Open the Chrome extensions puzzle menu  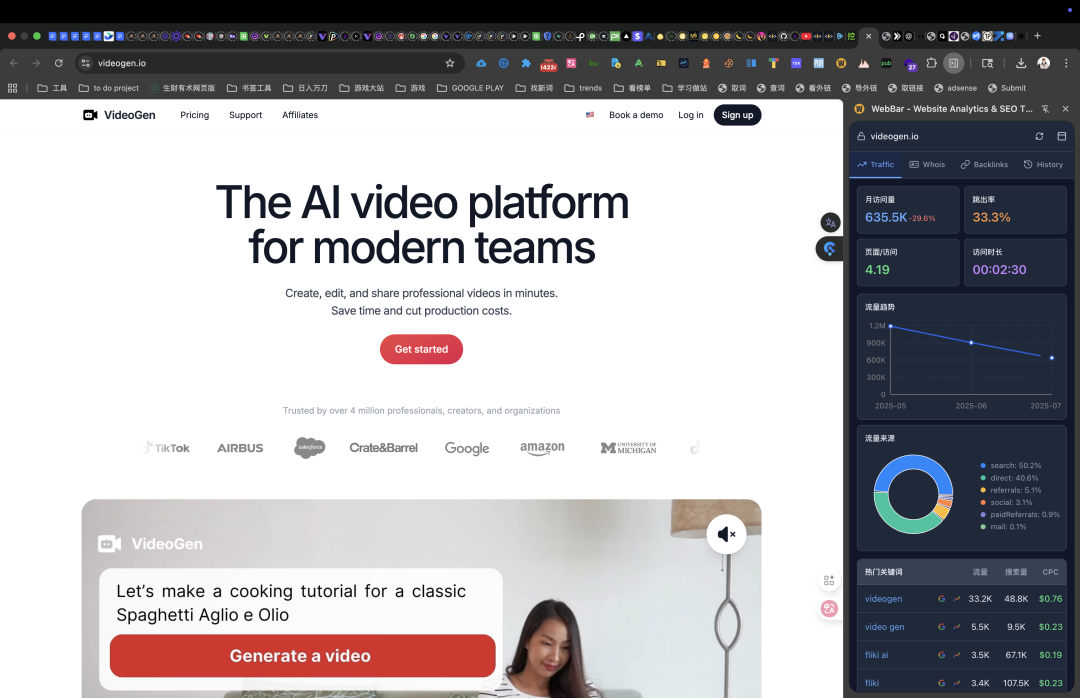pyautogui.click(x=931, y=63)
